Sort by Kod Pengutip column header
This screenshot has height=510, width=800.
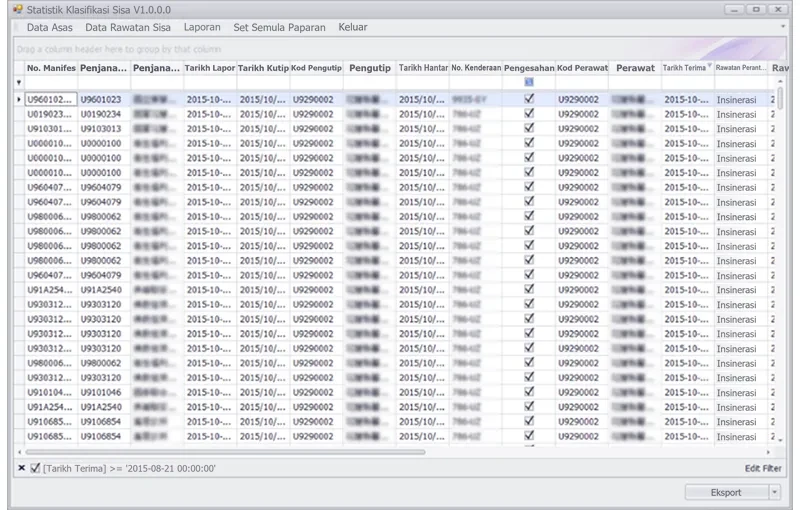pyautogui.click(x=316, y=68)
